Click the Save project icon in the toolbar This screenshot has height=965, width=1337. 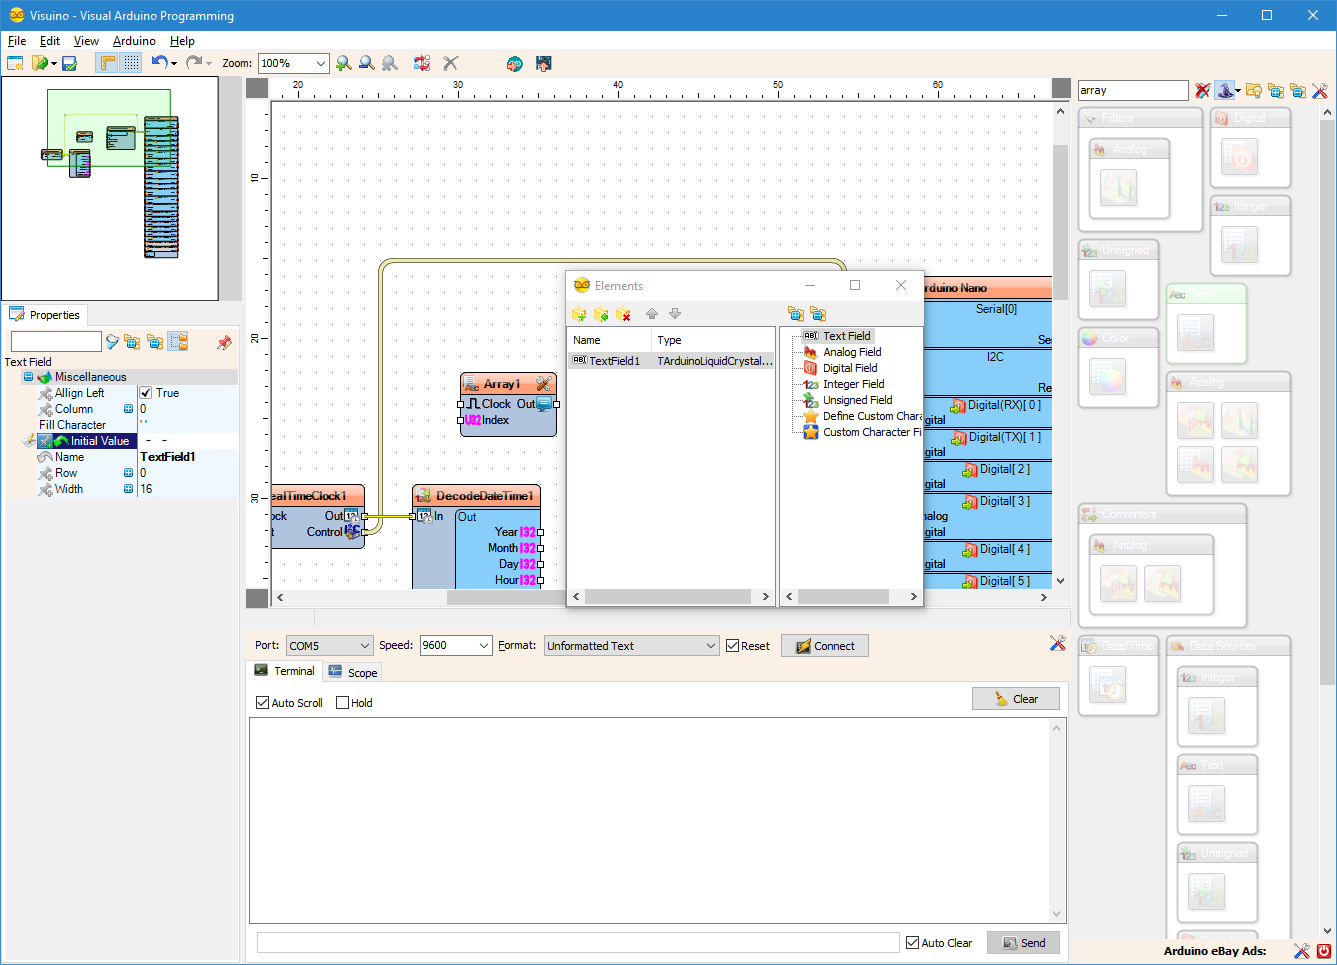tap(69, 63)
